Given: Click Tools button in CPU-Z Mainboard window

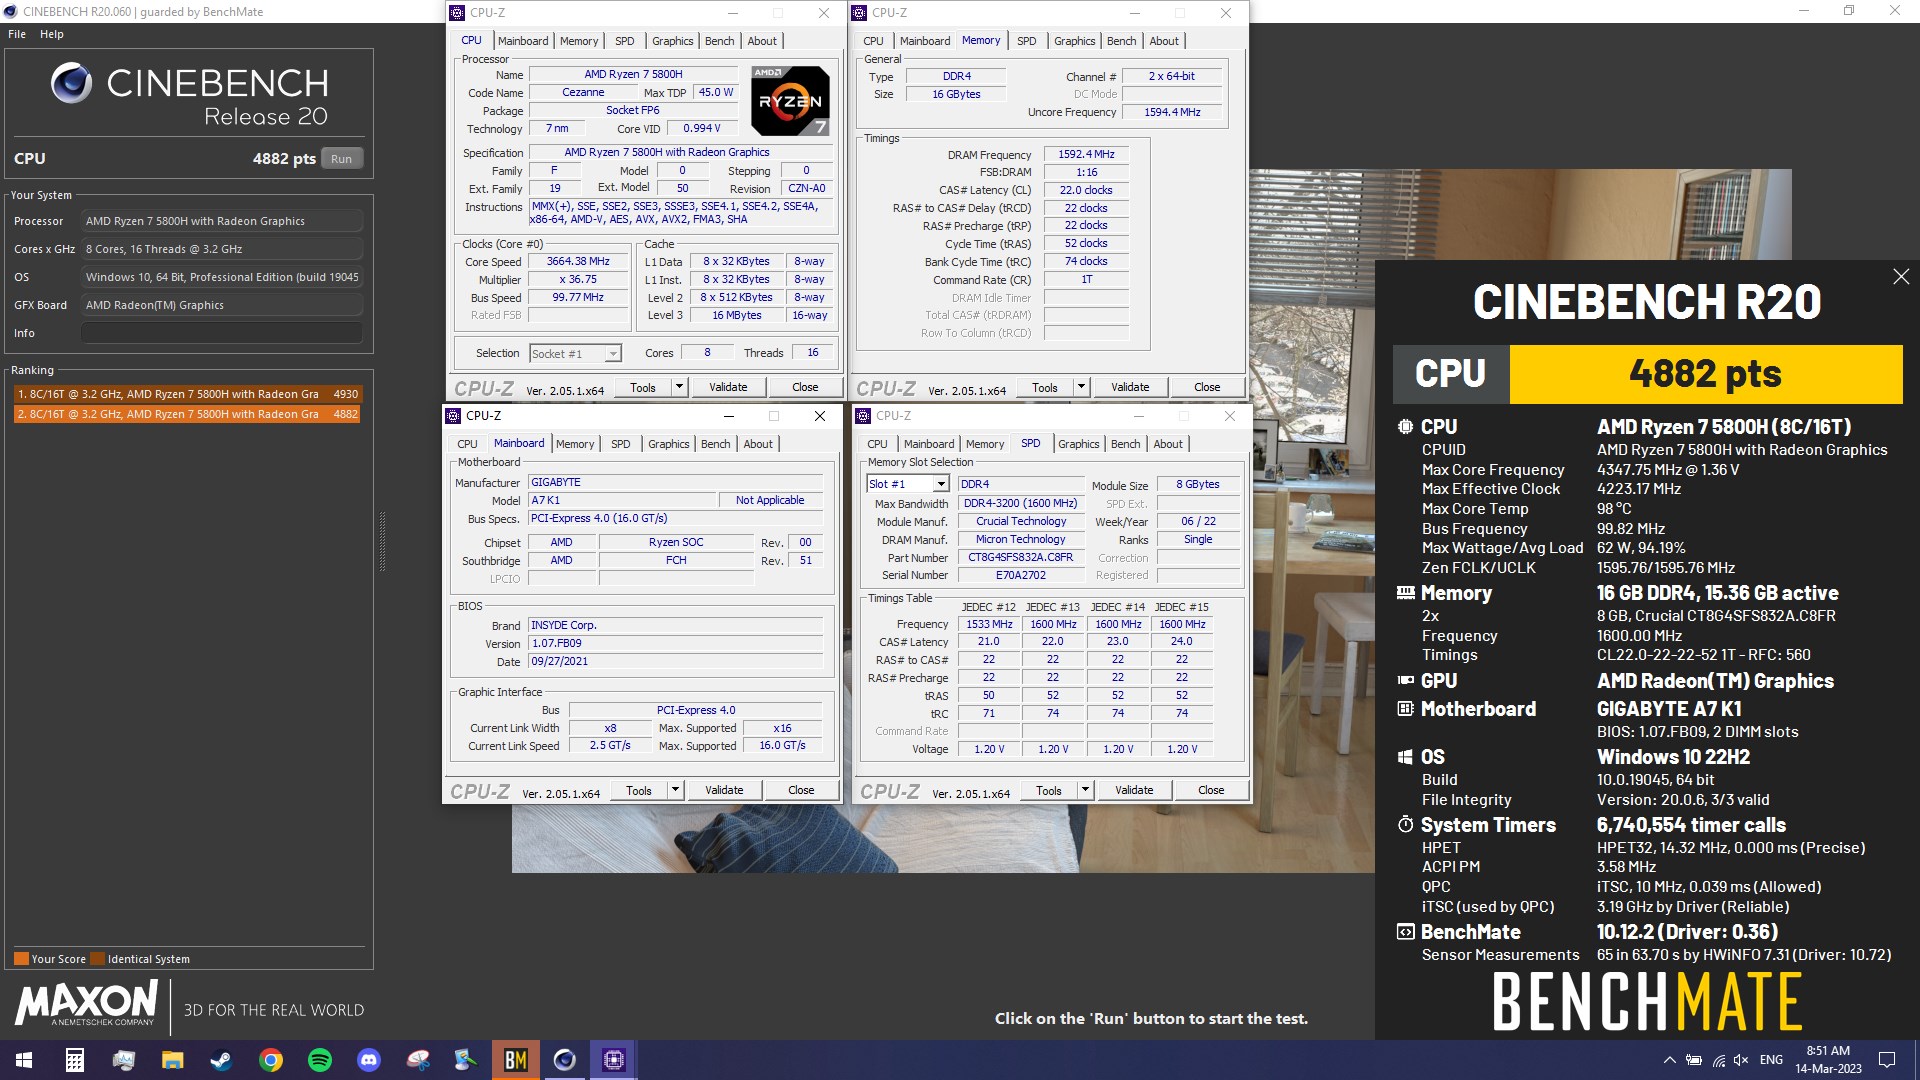Looking at the screenshot, I should pyautogui.click(x=639, y=790).
